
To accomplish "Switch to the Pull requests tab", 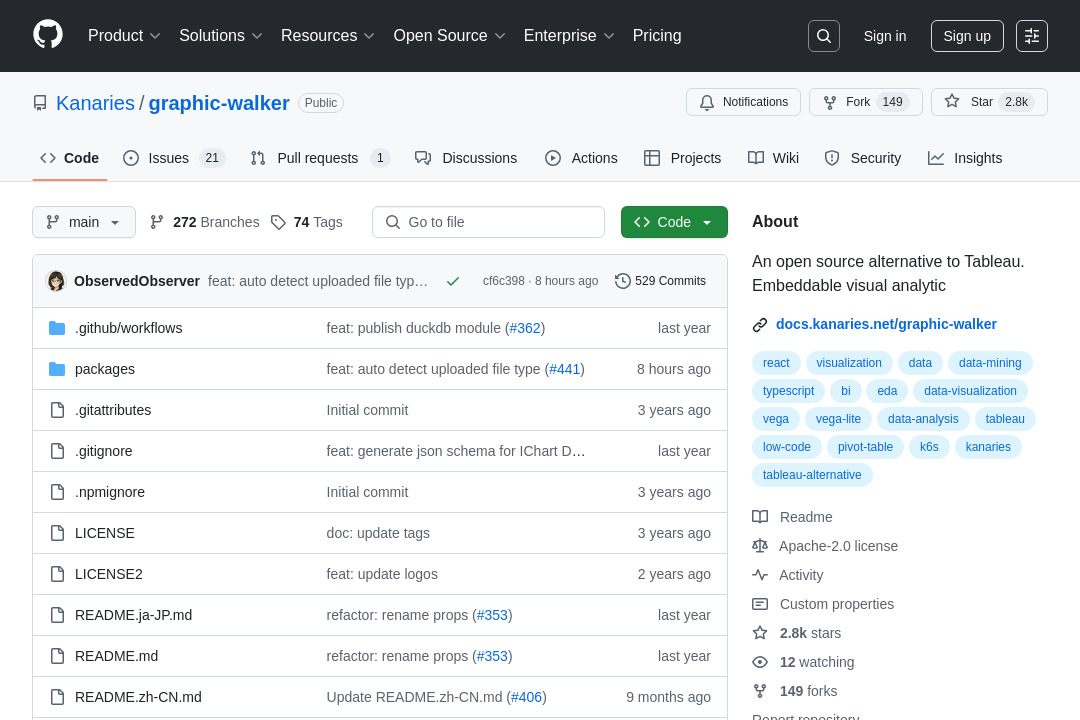I will [320, 158].
